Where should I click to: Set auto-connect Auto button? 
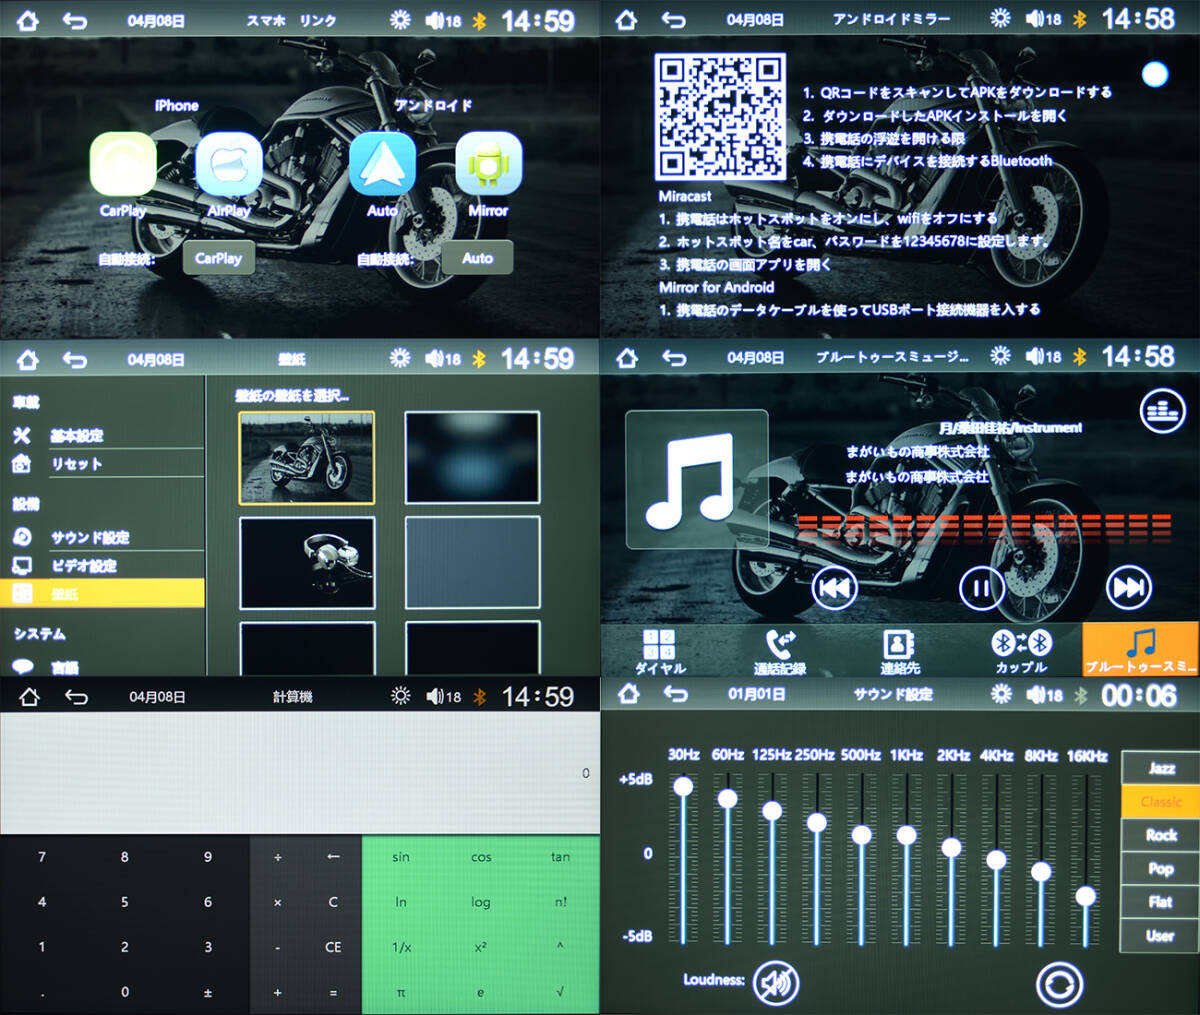[x=477, y=258]
